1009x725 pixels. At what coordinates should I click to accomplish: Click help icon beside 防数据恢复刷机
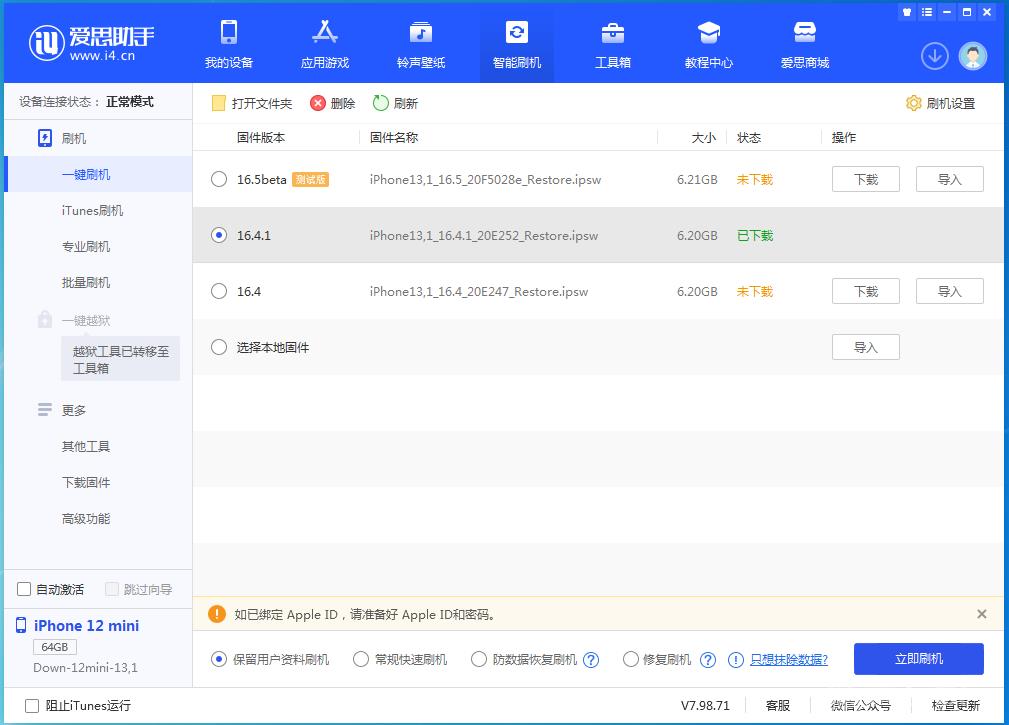point(591,660)
